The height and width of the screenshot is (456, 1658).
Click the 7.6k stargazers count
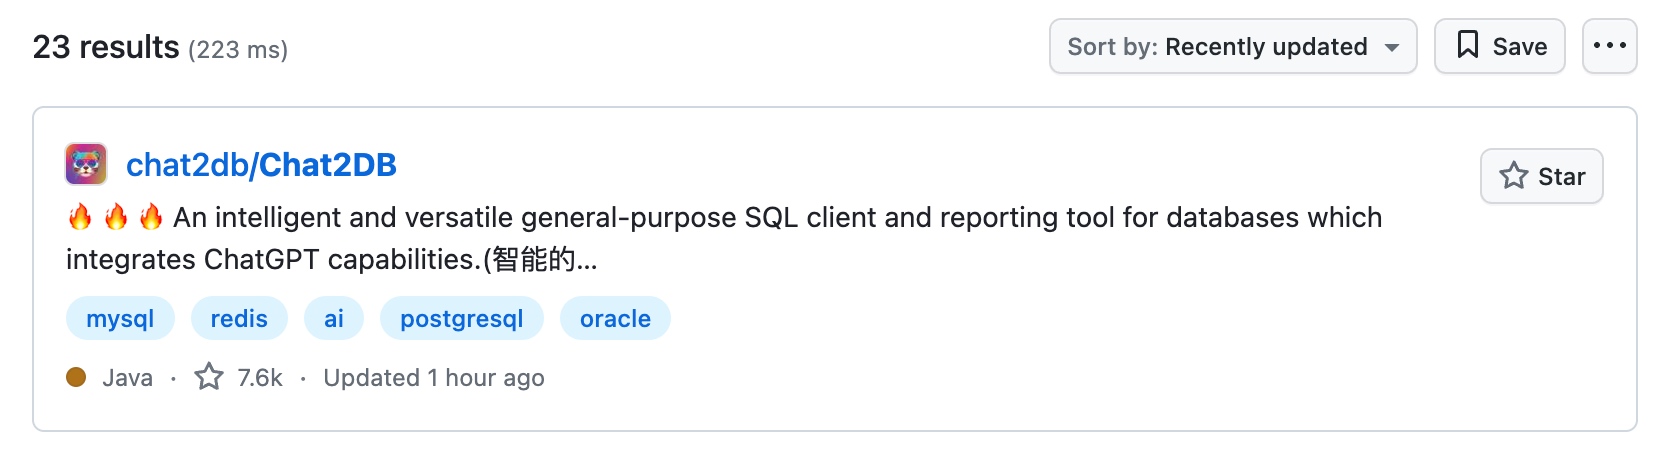[x=259, y=378]
